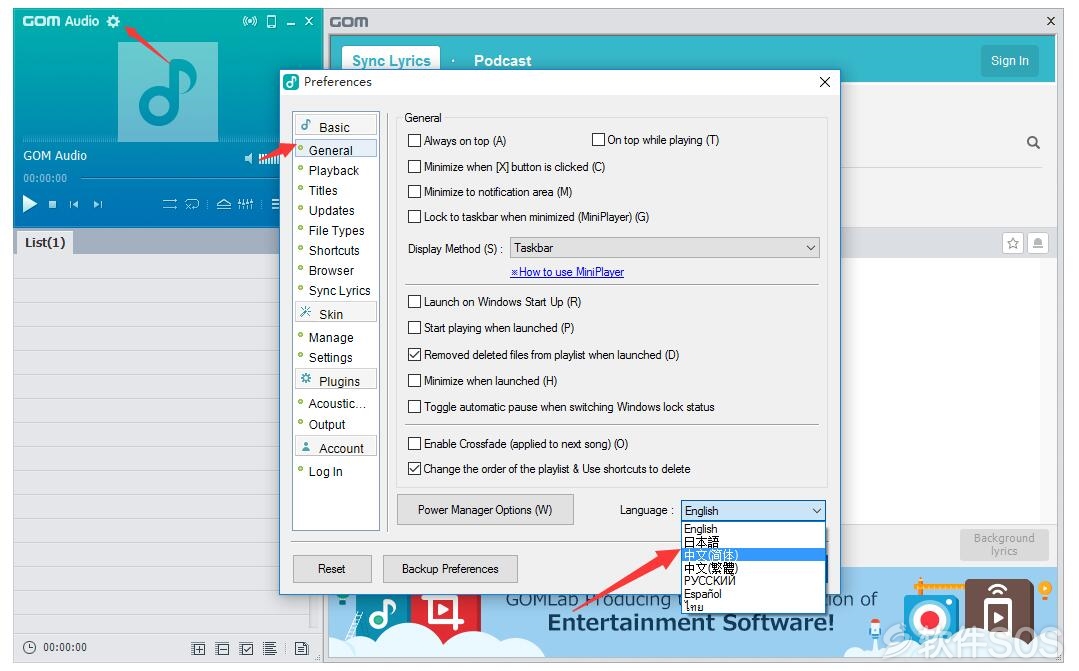Screen dimensions: 1079x671
Task: Enable Crossfade checkbox
Action: (414, 444)
